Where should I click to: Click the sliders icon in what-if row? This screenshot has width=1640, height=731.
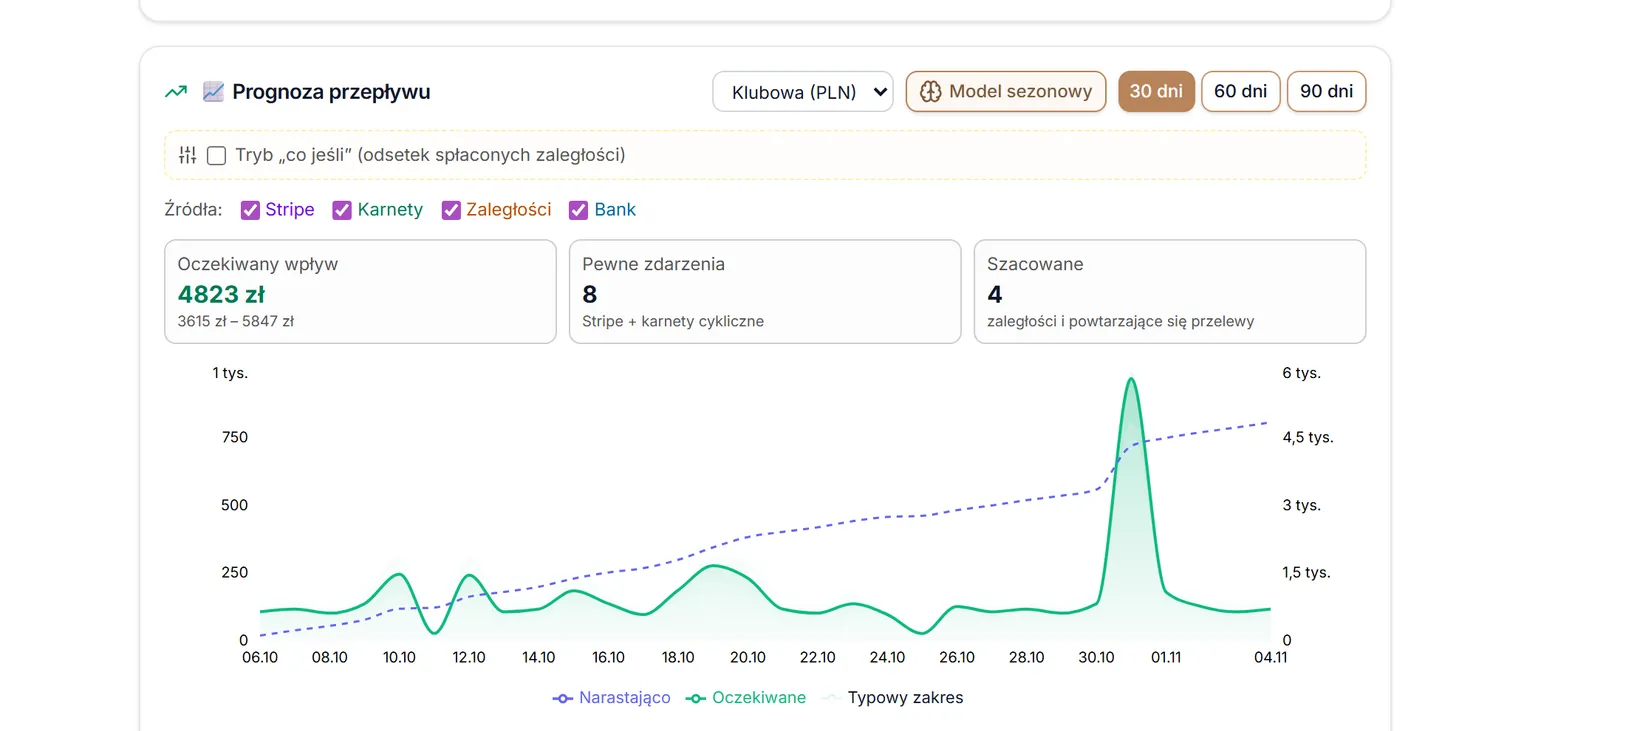(188, 155)
